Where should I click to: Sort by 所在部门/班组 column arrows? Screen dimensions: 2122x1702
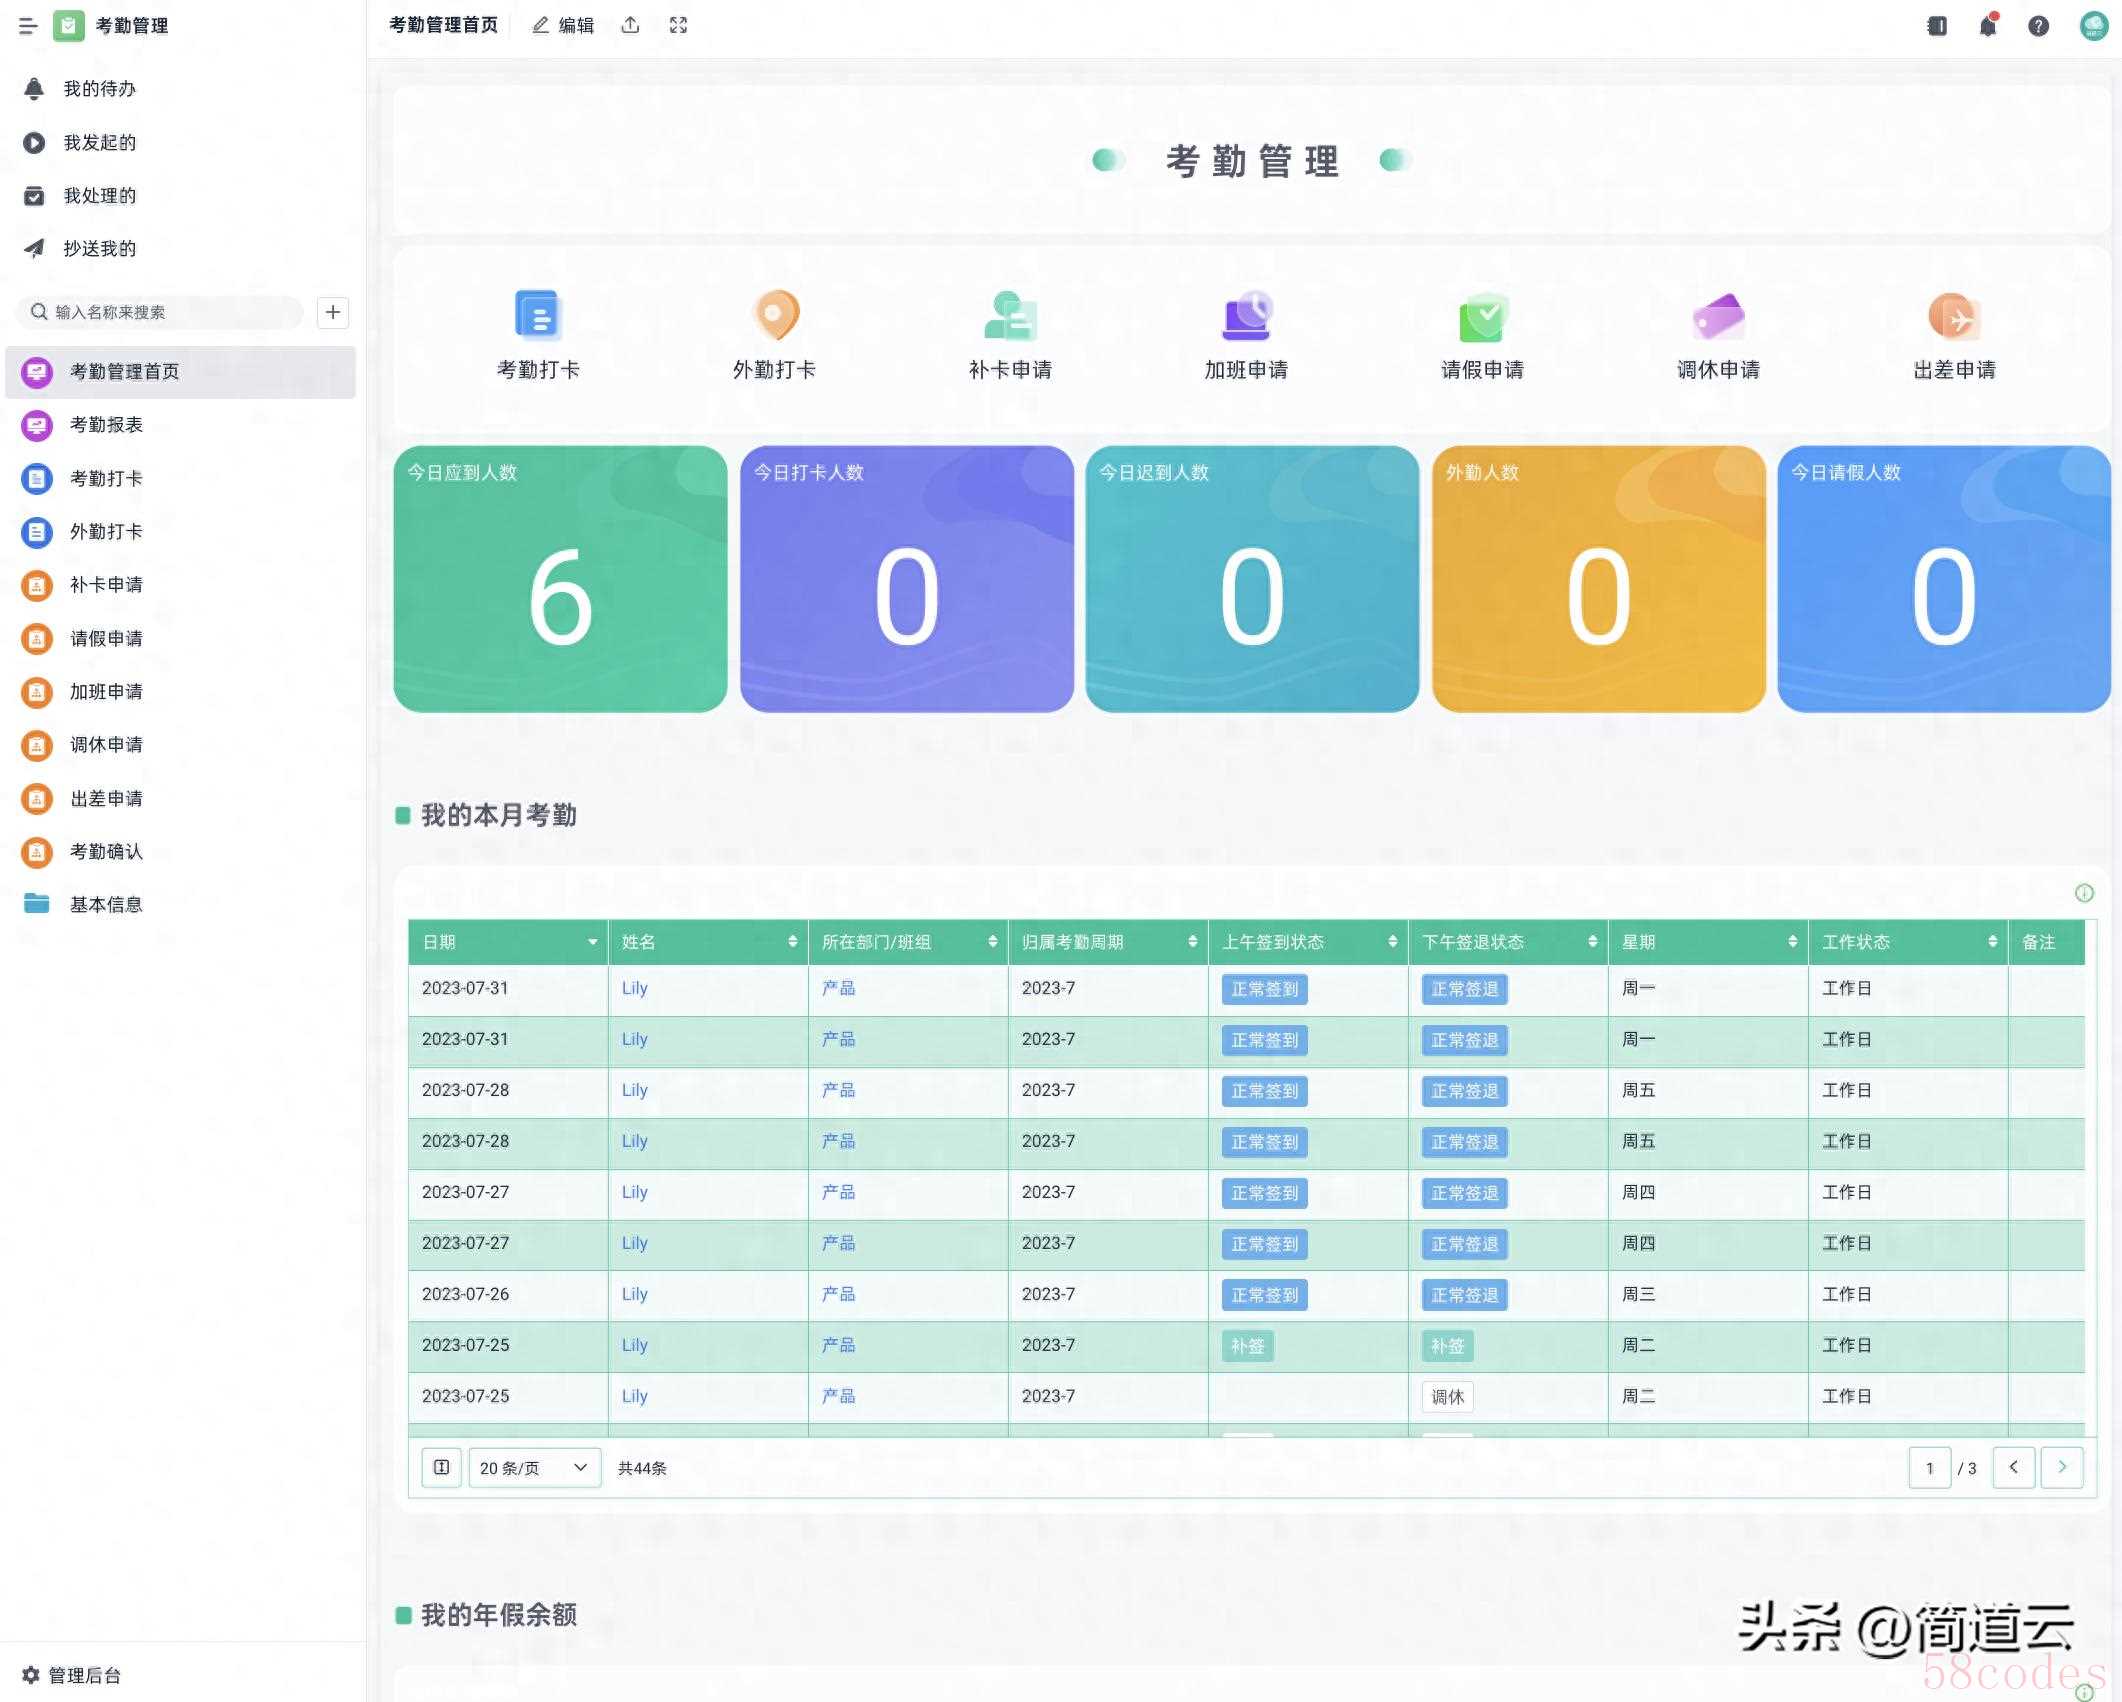point(993,942)
